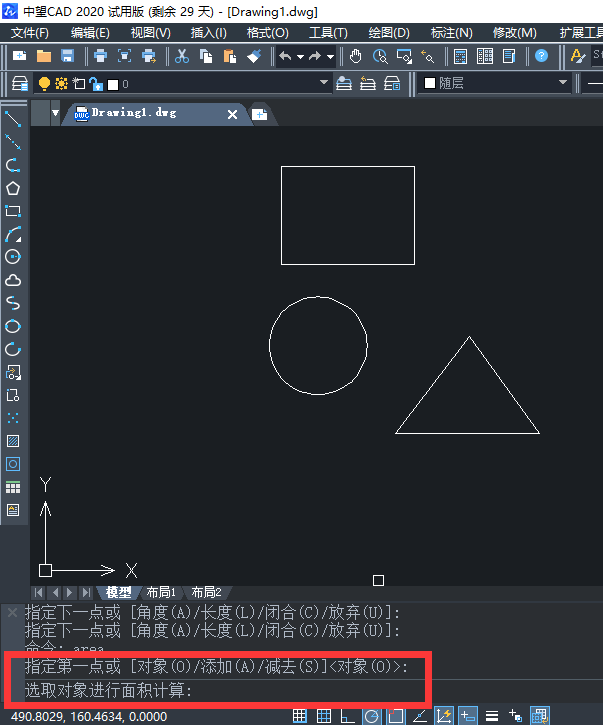
Task: Click the Save file icon
Action: [x=67, y=56]
